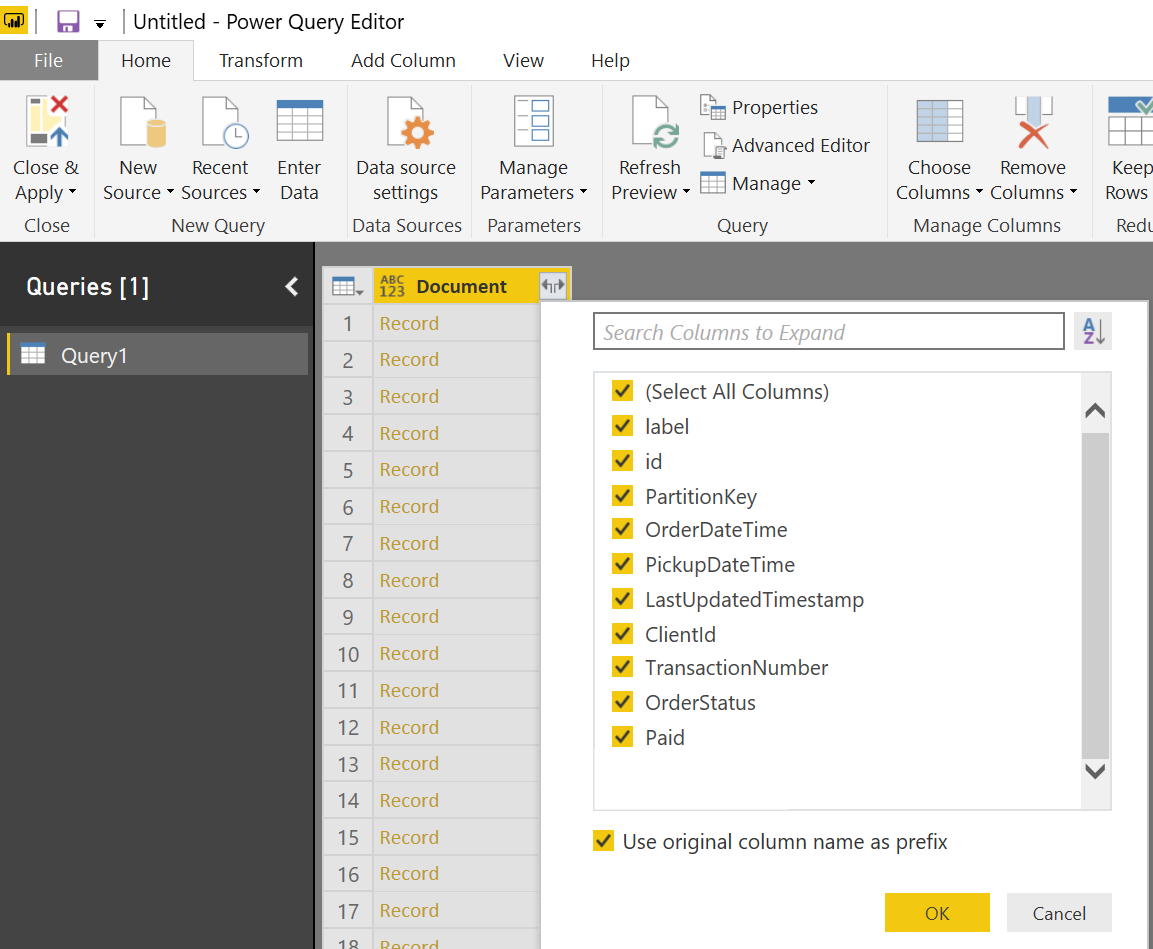Switch to the Help tab
Image resolution: width=1153 pixels, height=949 pixels.
click(610, 60)
